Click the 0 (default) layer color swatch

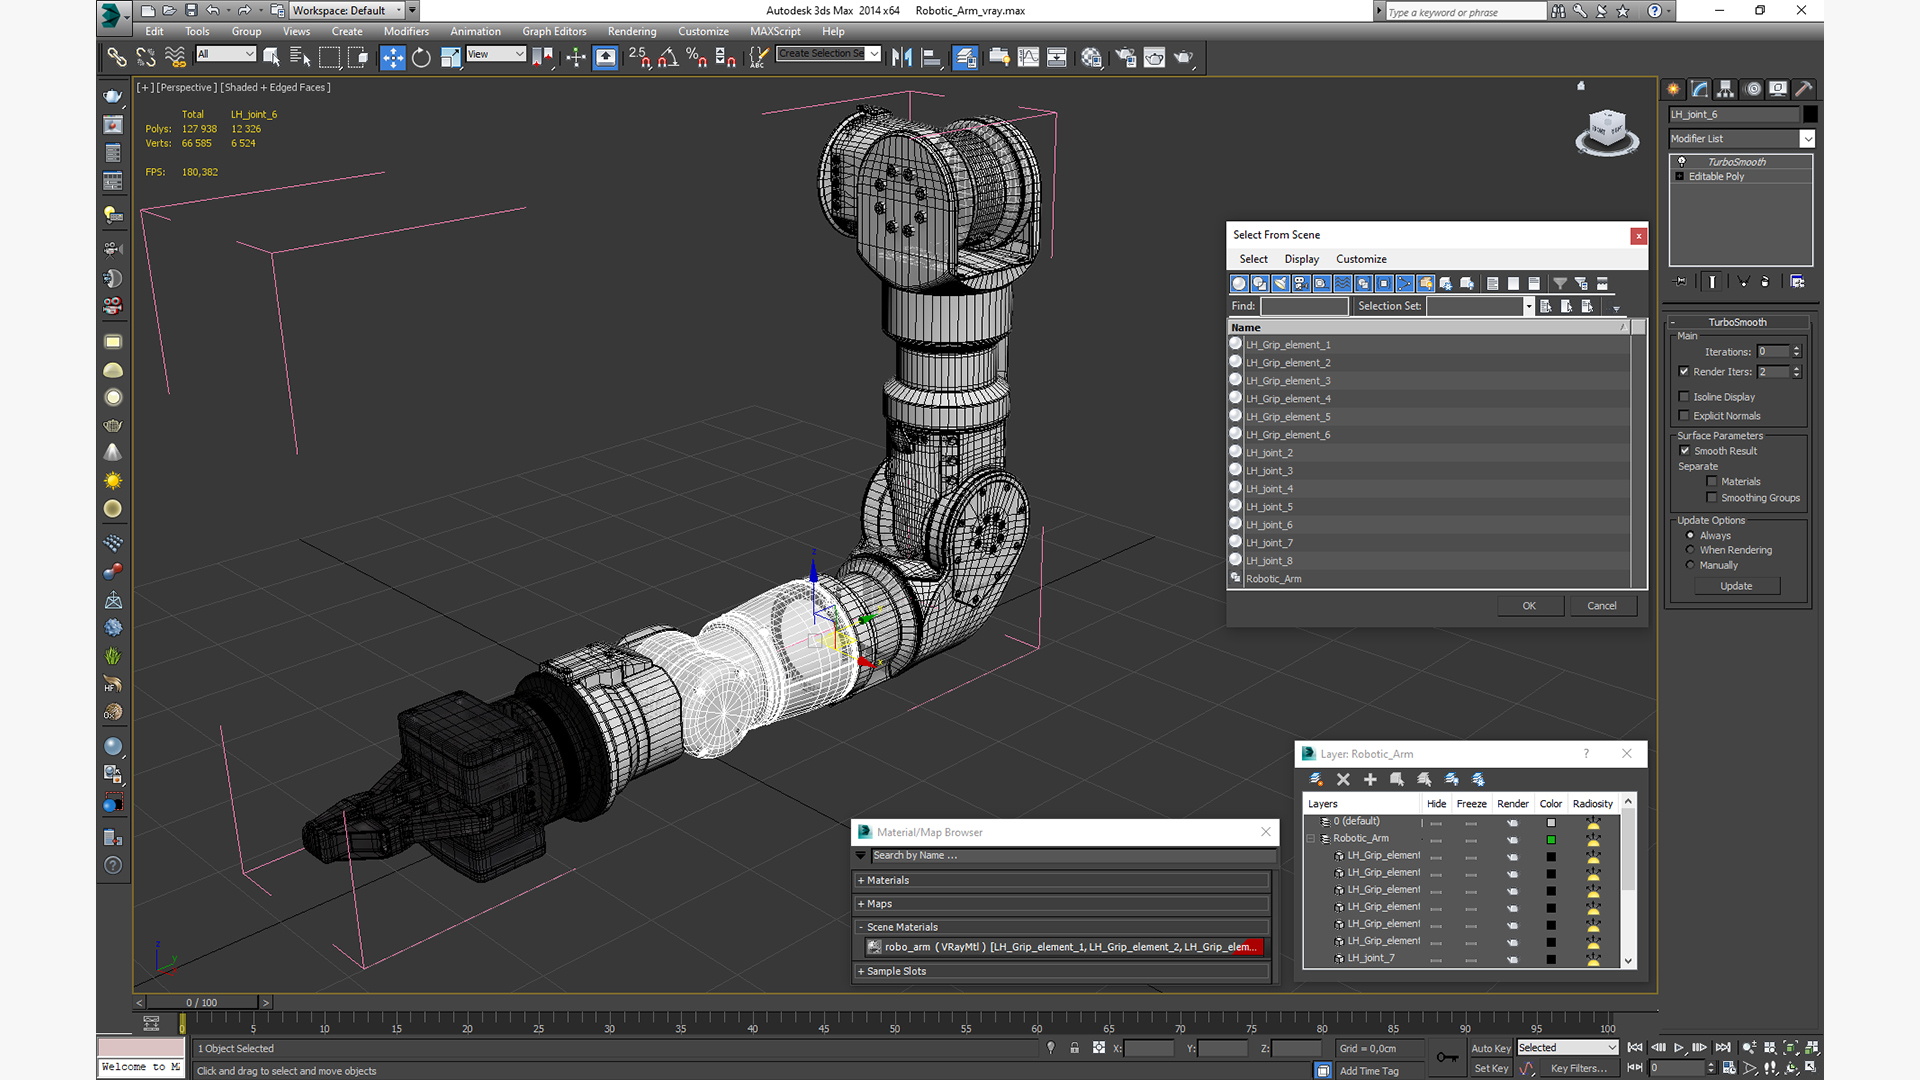tap(1551, 822)
